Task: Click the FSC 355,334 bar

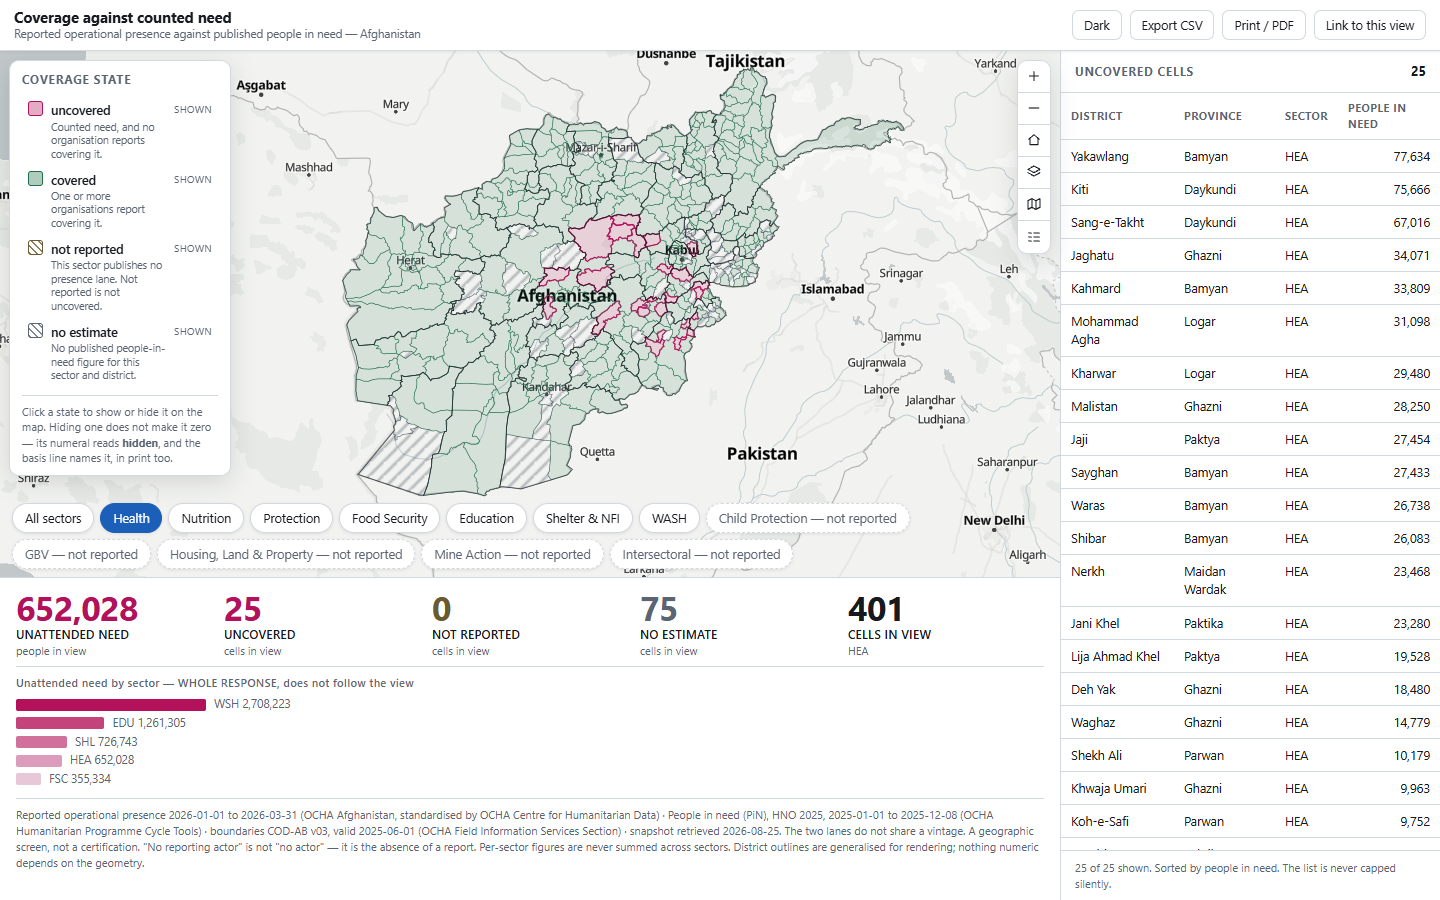Action: coord(28,778)
